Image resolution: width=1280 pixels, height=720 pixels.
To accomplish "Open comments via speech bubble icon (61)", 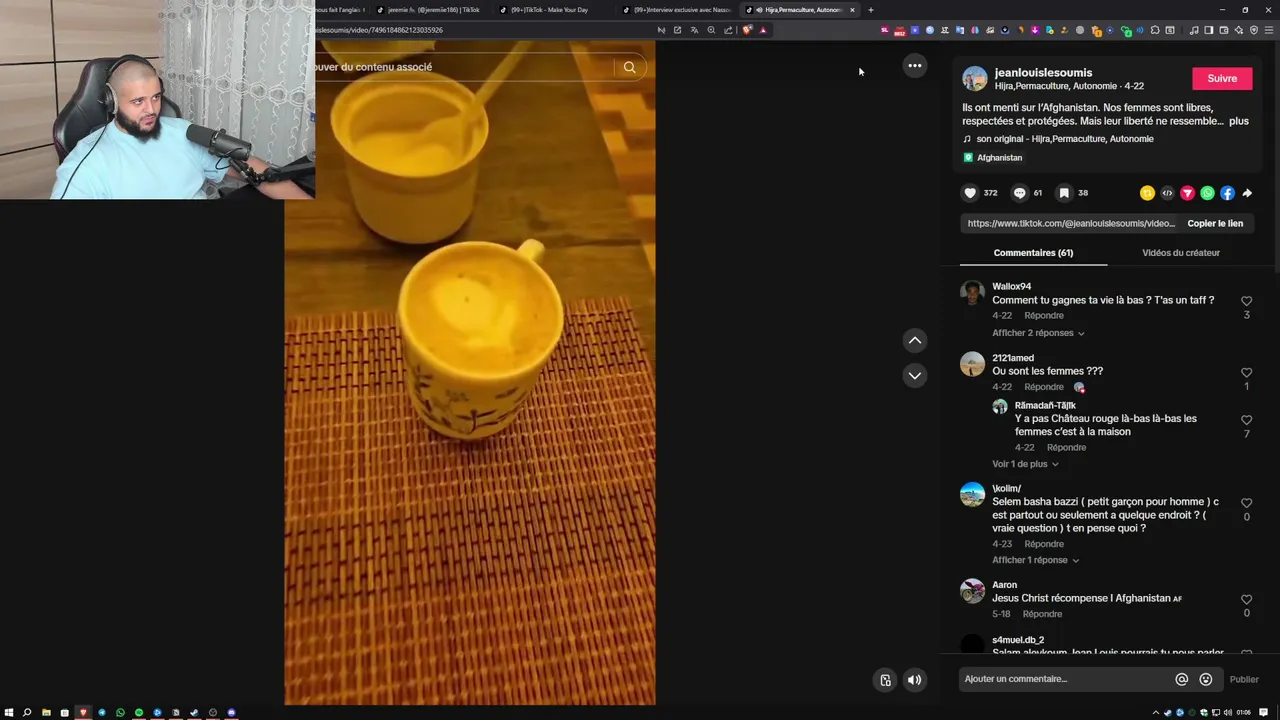I will pyautogui.click(x=1019, y=193).
